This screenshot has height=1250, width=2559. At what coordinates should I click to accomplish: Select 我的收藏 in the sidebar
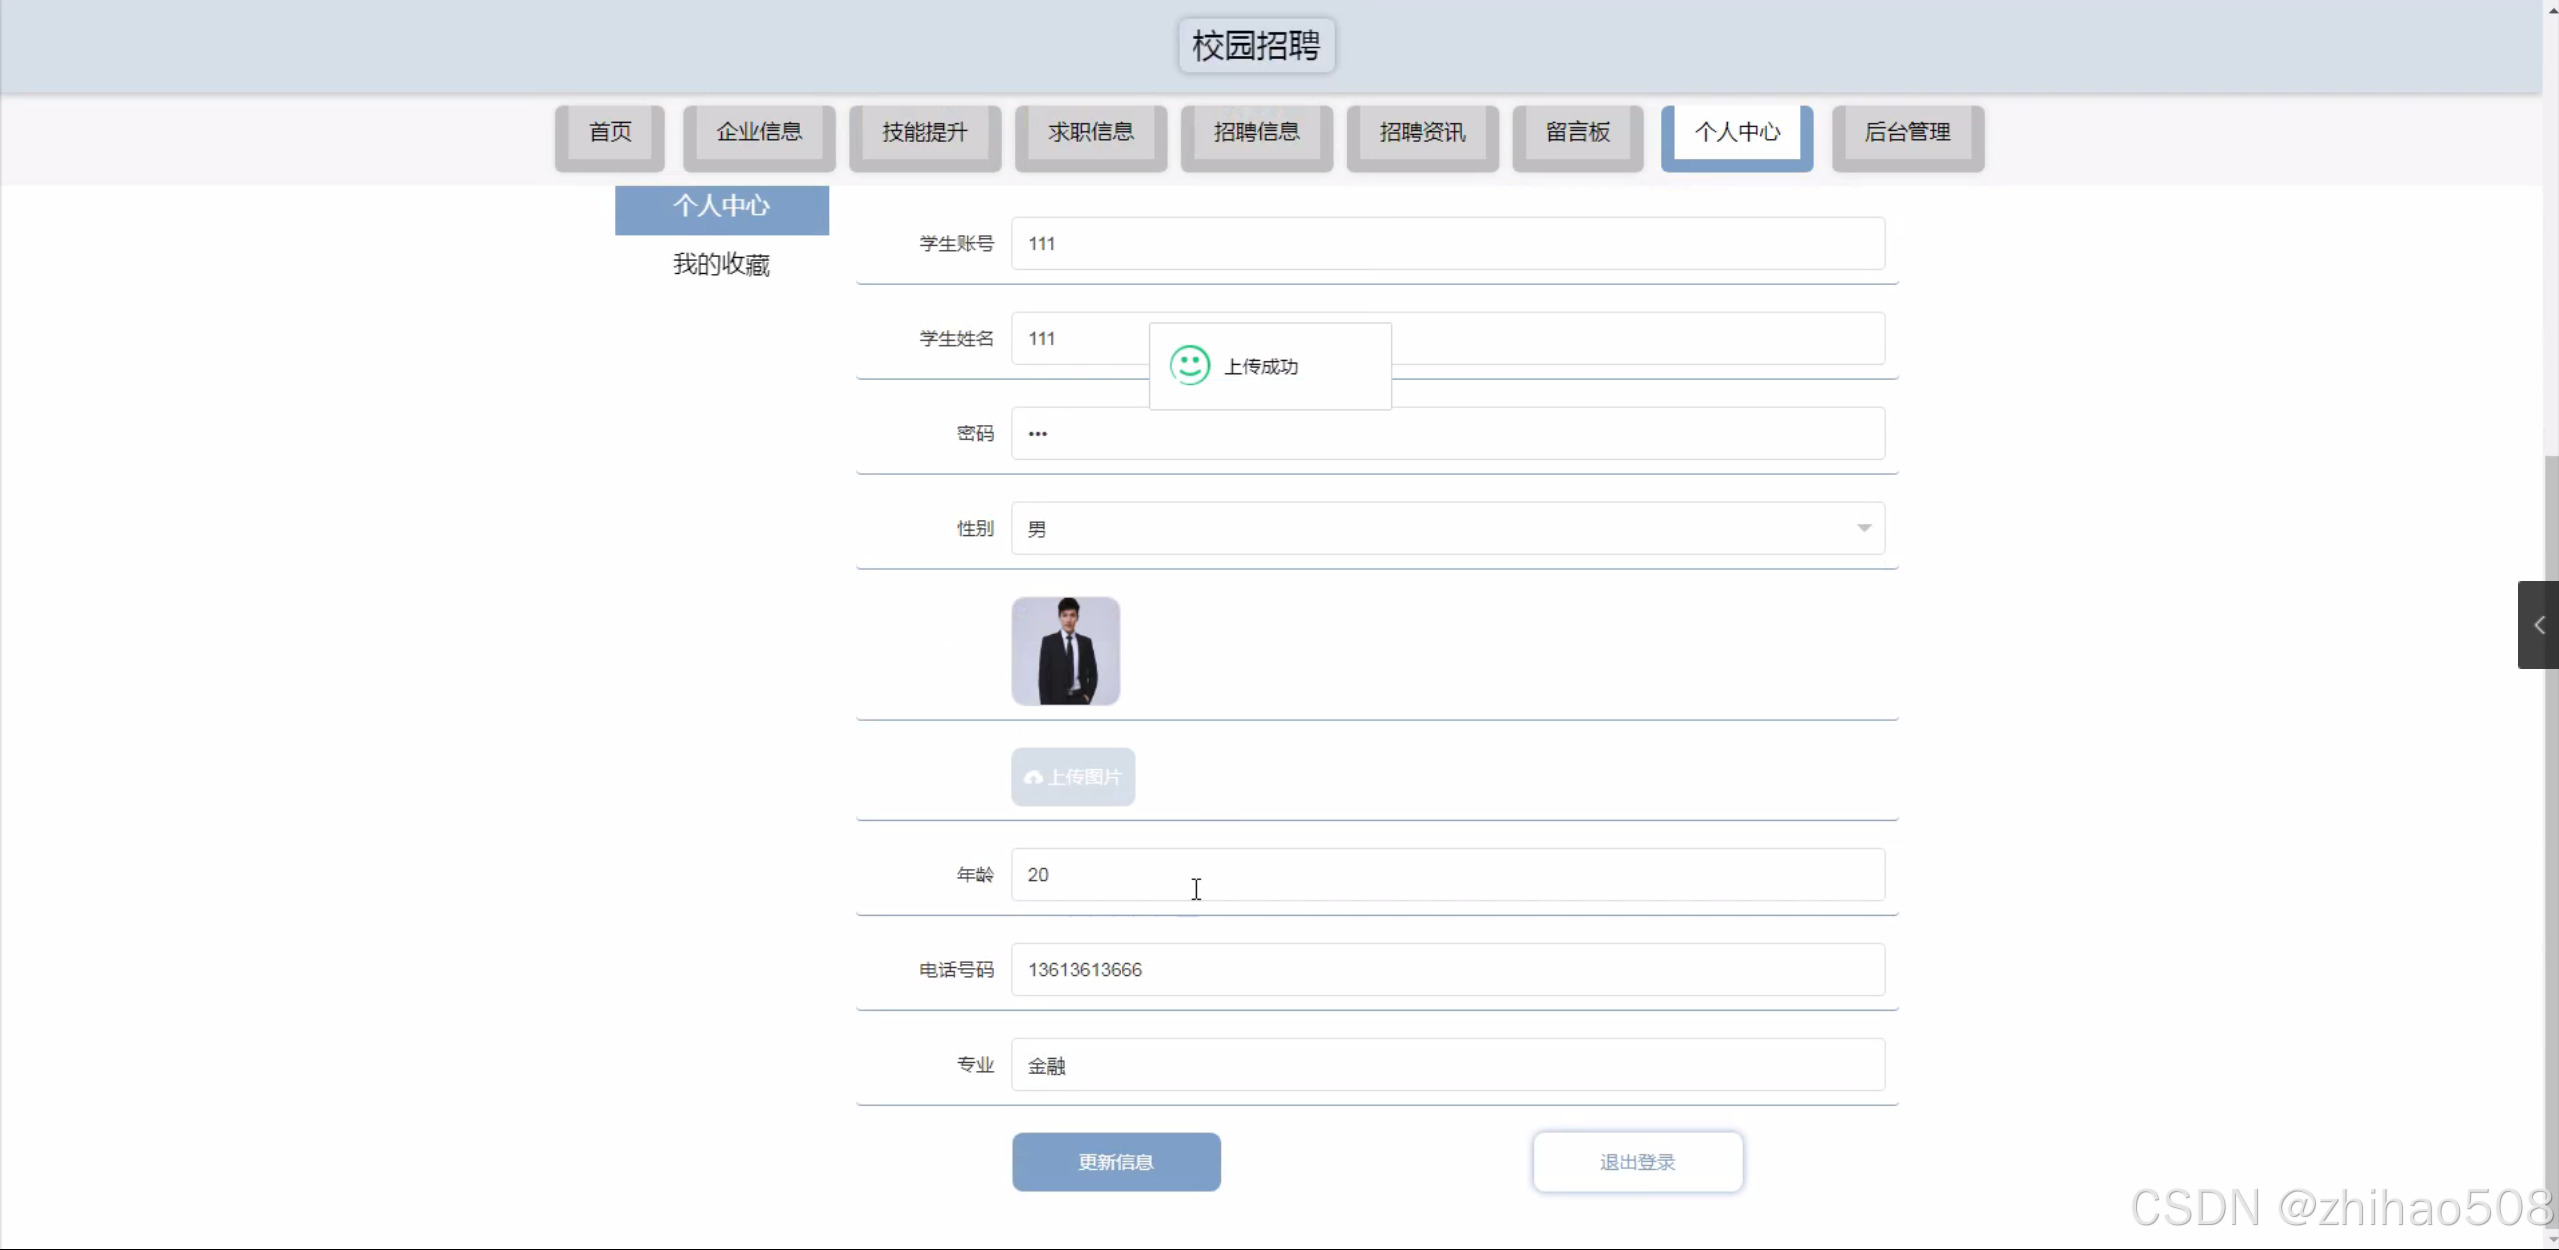coord(721,264)
